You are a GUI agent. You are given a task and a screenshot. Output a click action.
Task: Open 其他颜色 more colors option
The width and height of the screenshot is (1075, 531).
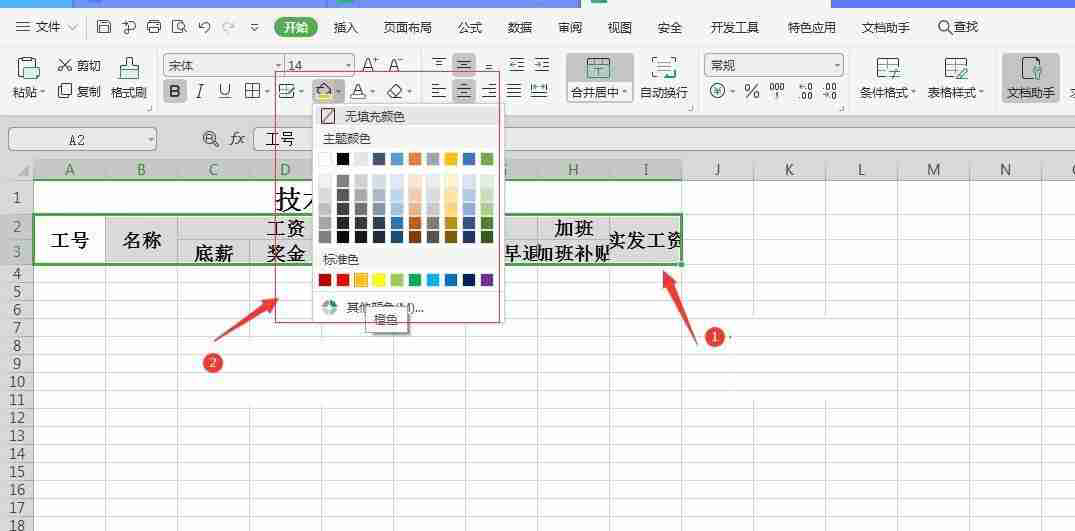point(408,308)
